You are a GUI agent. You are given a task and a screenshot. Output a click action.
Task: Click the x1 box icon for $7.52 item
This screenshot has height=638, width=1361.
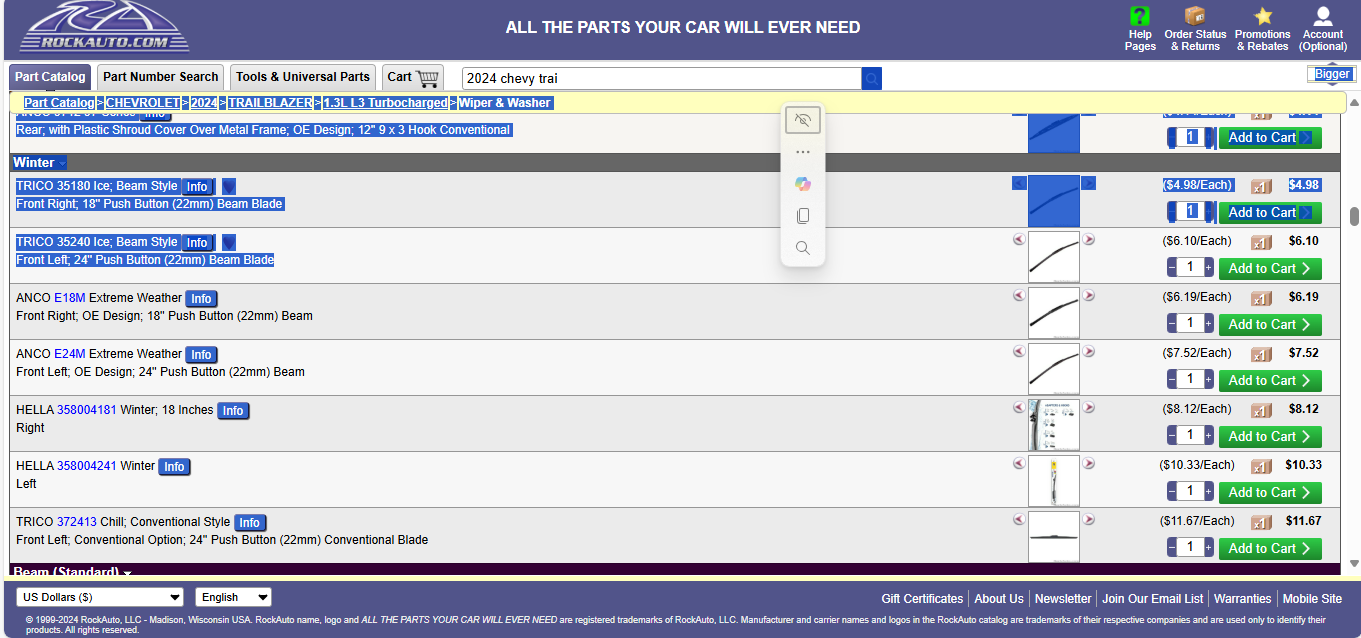coord(1261,354)
